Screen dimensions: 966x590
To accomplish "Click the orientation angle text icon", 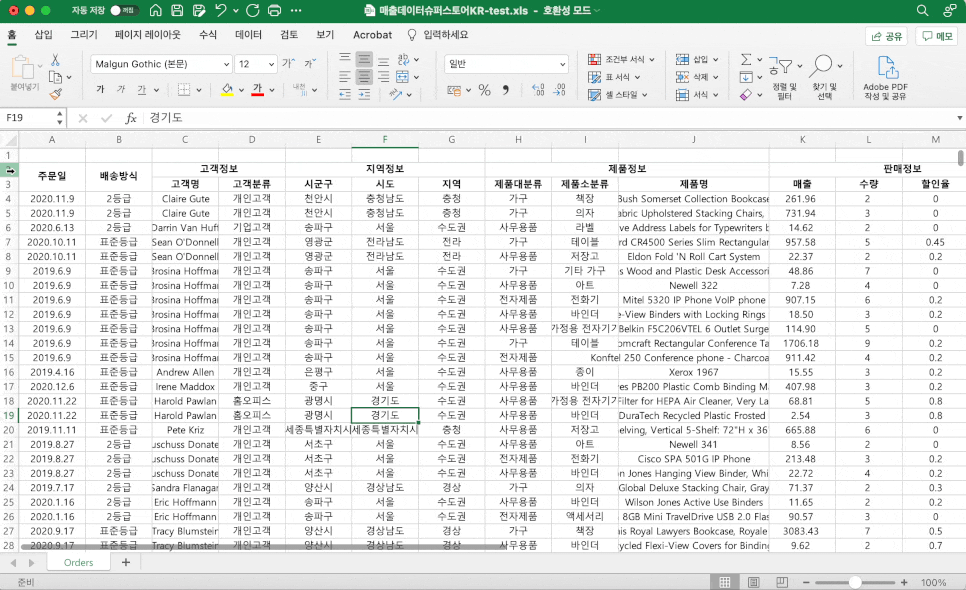I will [x=396, y=94].
